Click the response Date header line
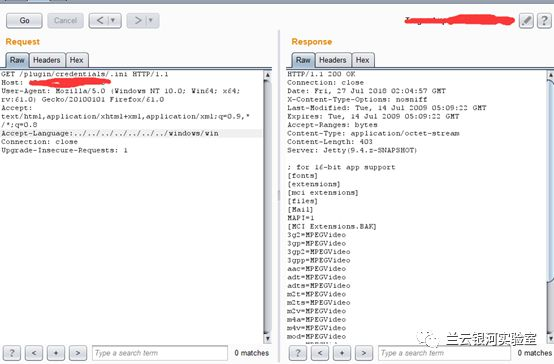Image resolution: width=554 pixels, height=364 pixels. click(367, 91)
